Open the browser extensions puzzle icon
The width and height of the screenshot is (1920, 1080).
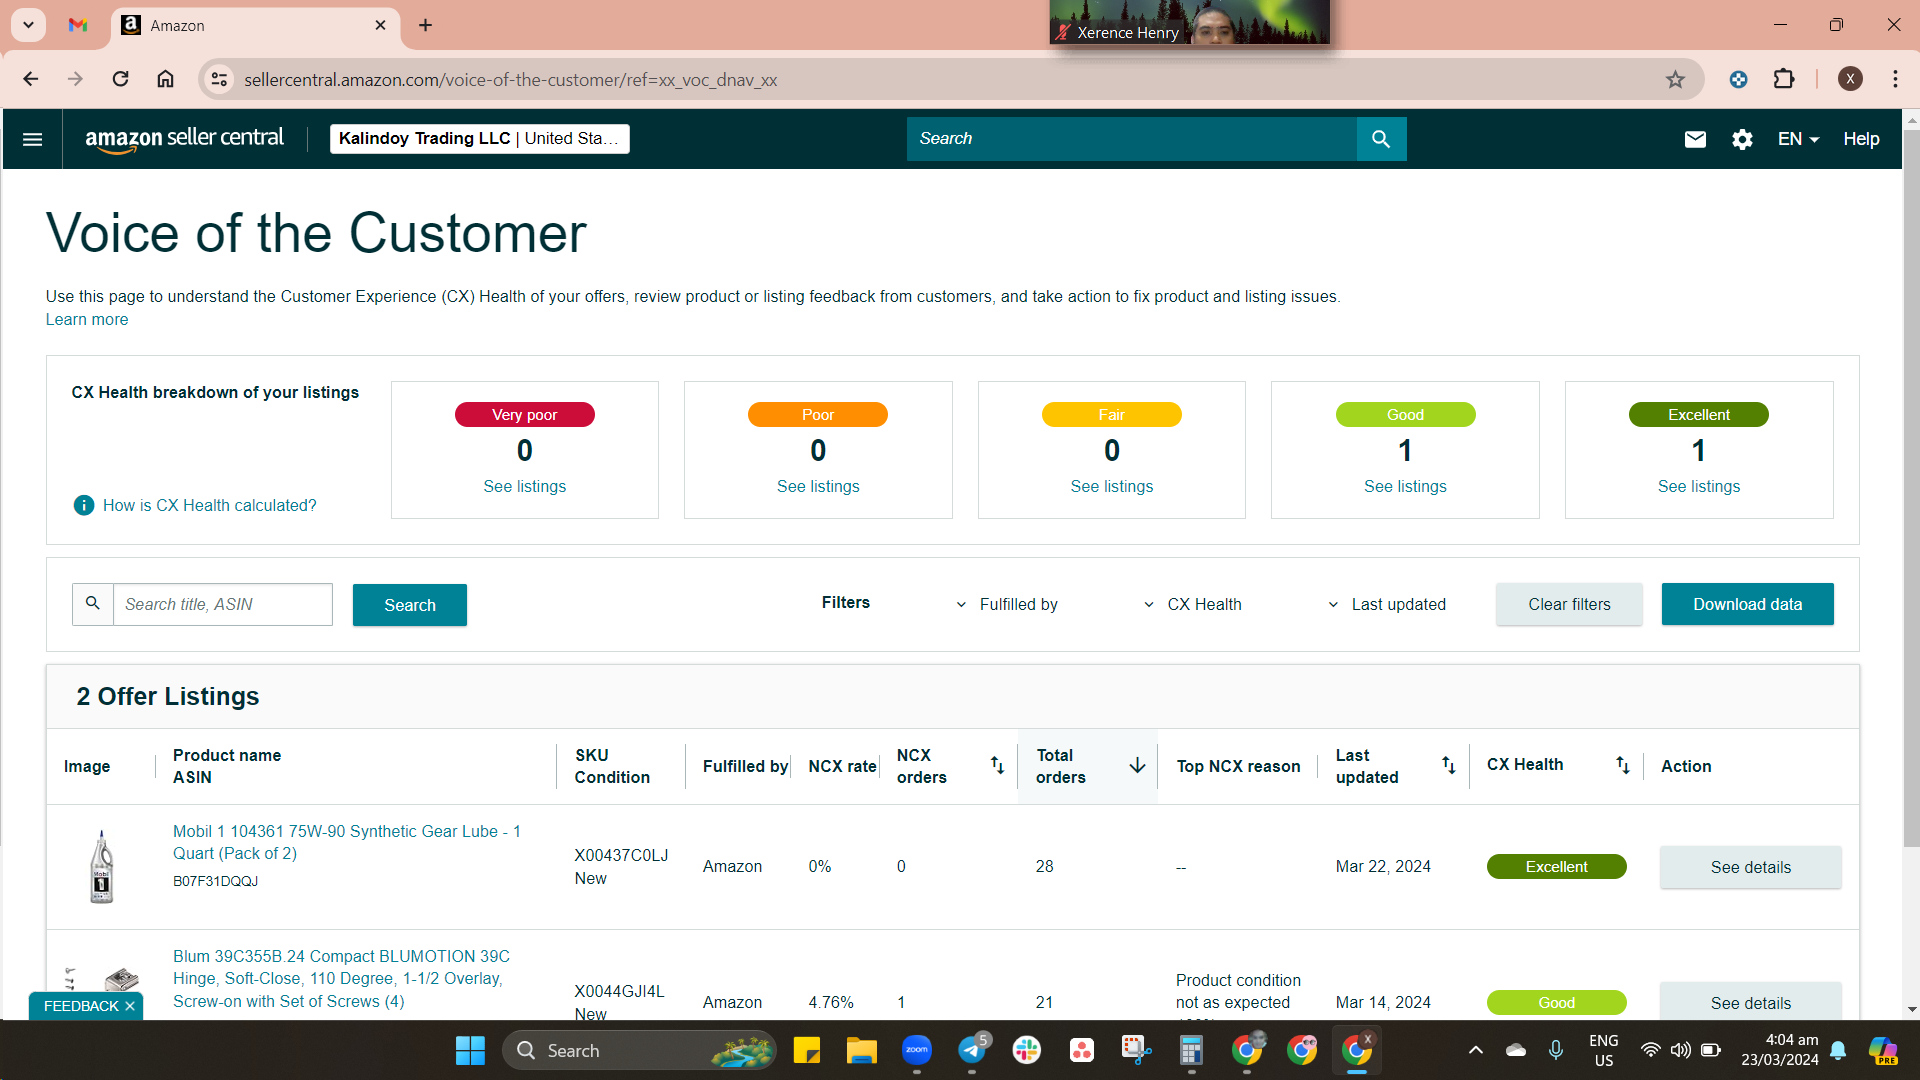pyautogui.click(x=1784, y=79)
